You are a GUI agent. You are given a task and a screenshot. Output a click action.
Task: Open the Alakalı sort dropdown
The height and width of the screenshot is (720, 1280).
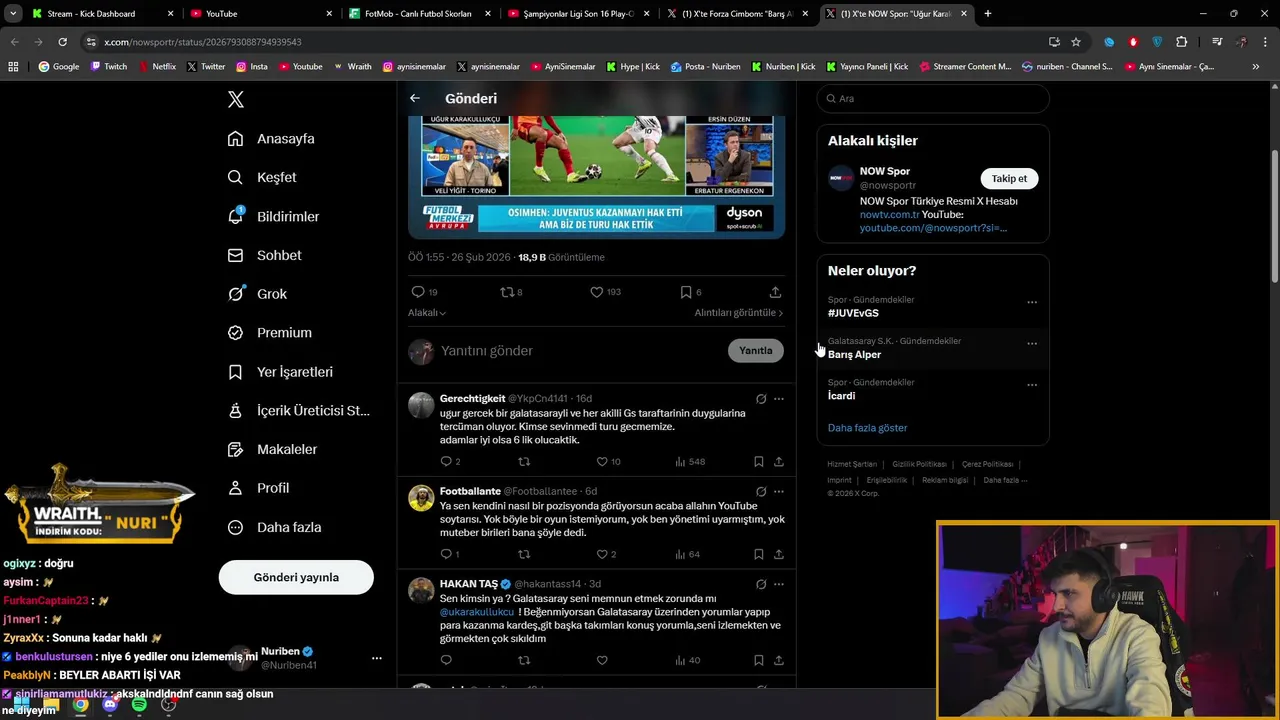[x=427, y=313]
